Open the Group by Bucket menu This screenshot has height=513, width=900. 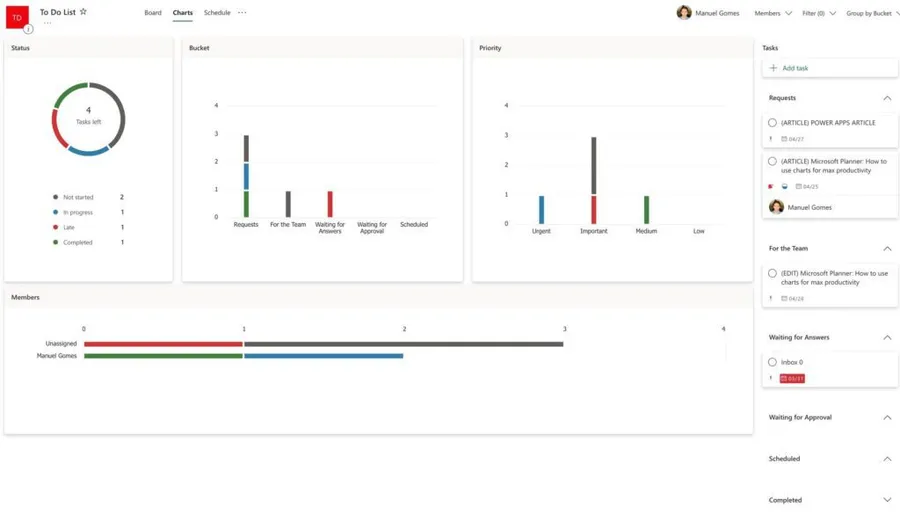pyautogui.click(x=870, y=13)
